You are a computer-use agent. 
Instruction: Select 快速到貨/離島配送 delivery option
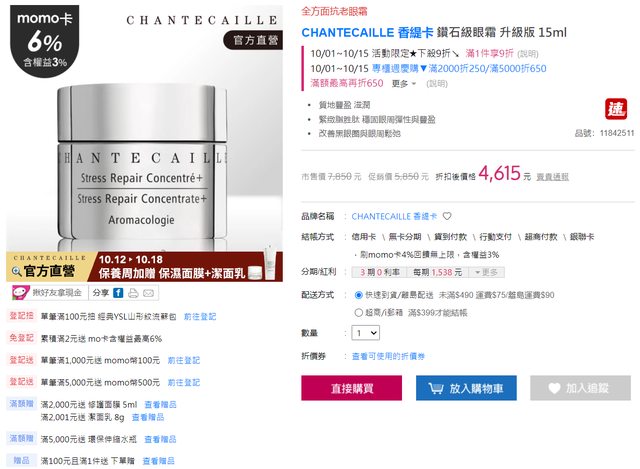point(358,295)
